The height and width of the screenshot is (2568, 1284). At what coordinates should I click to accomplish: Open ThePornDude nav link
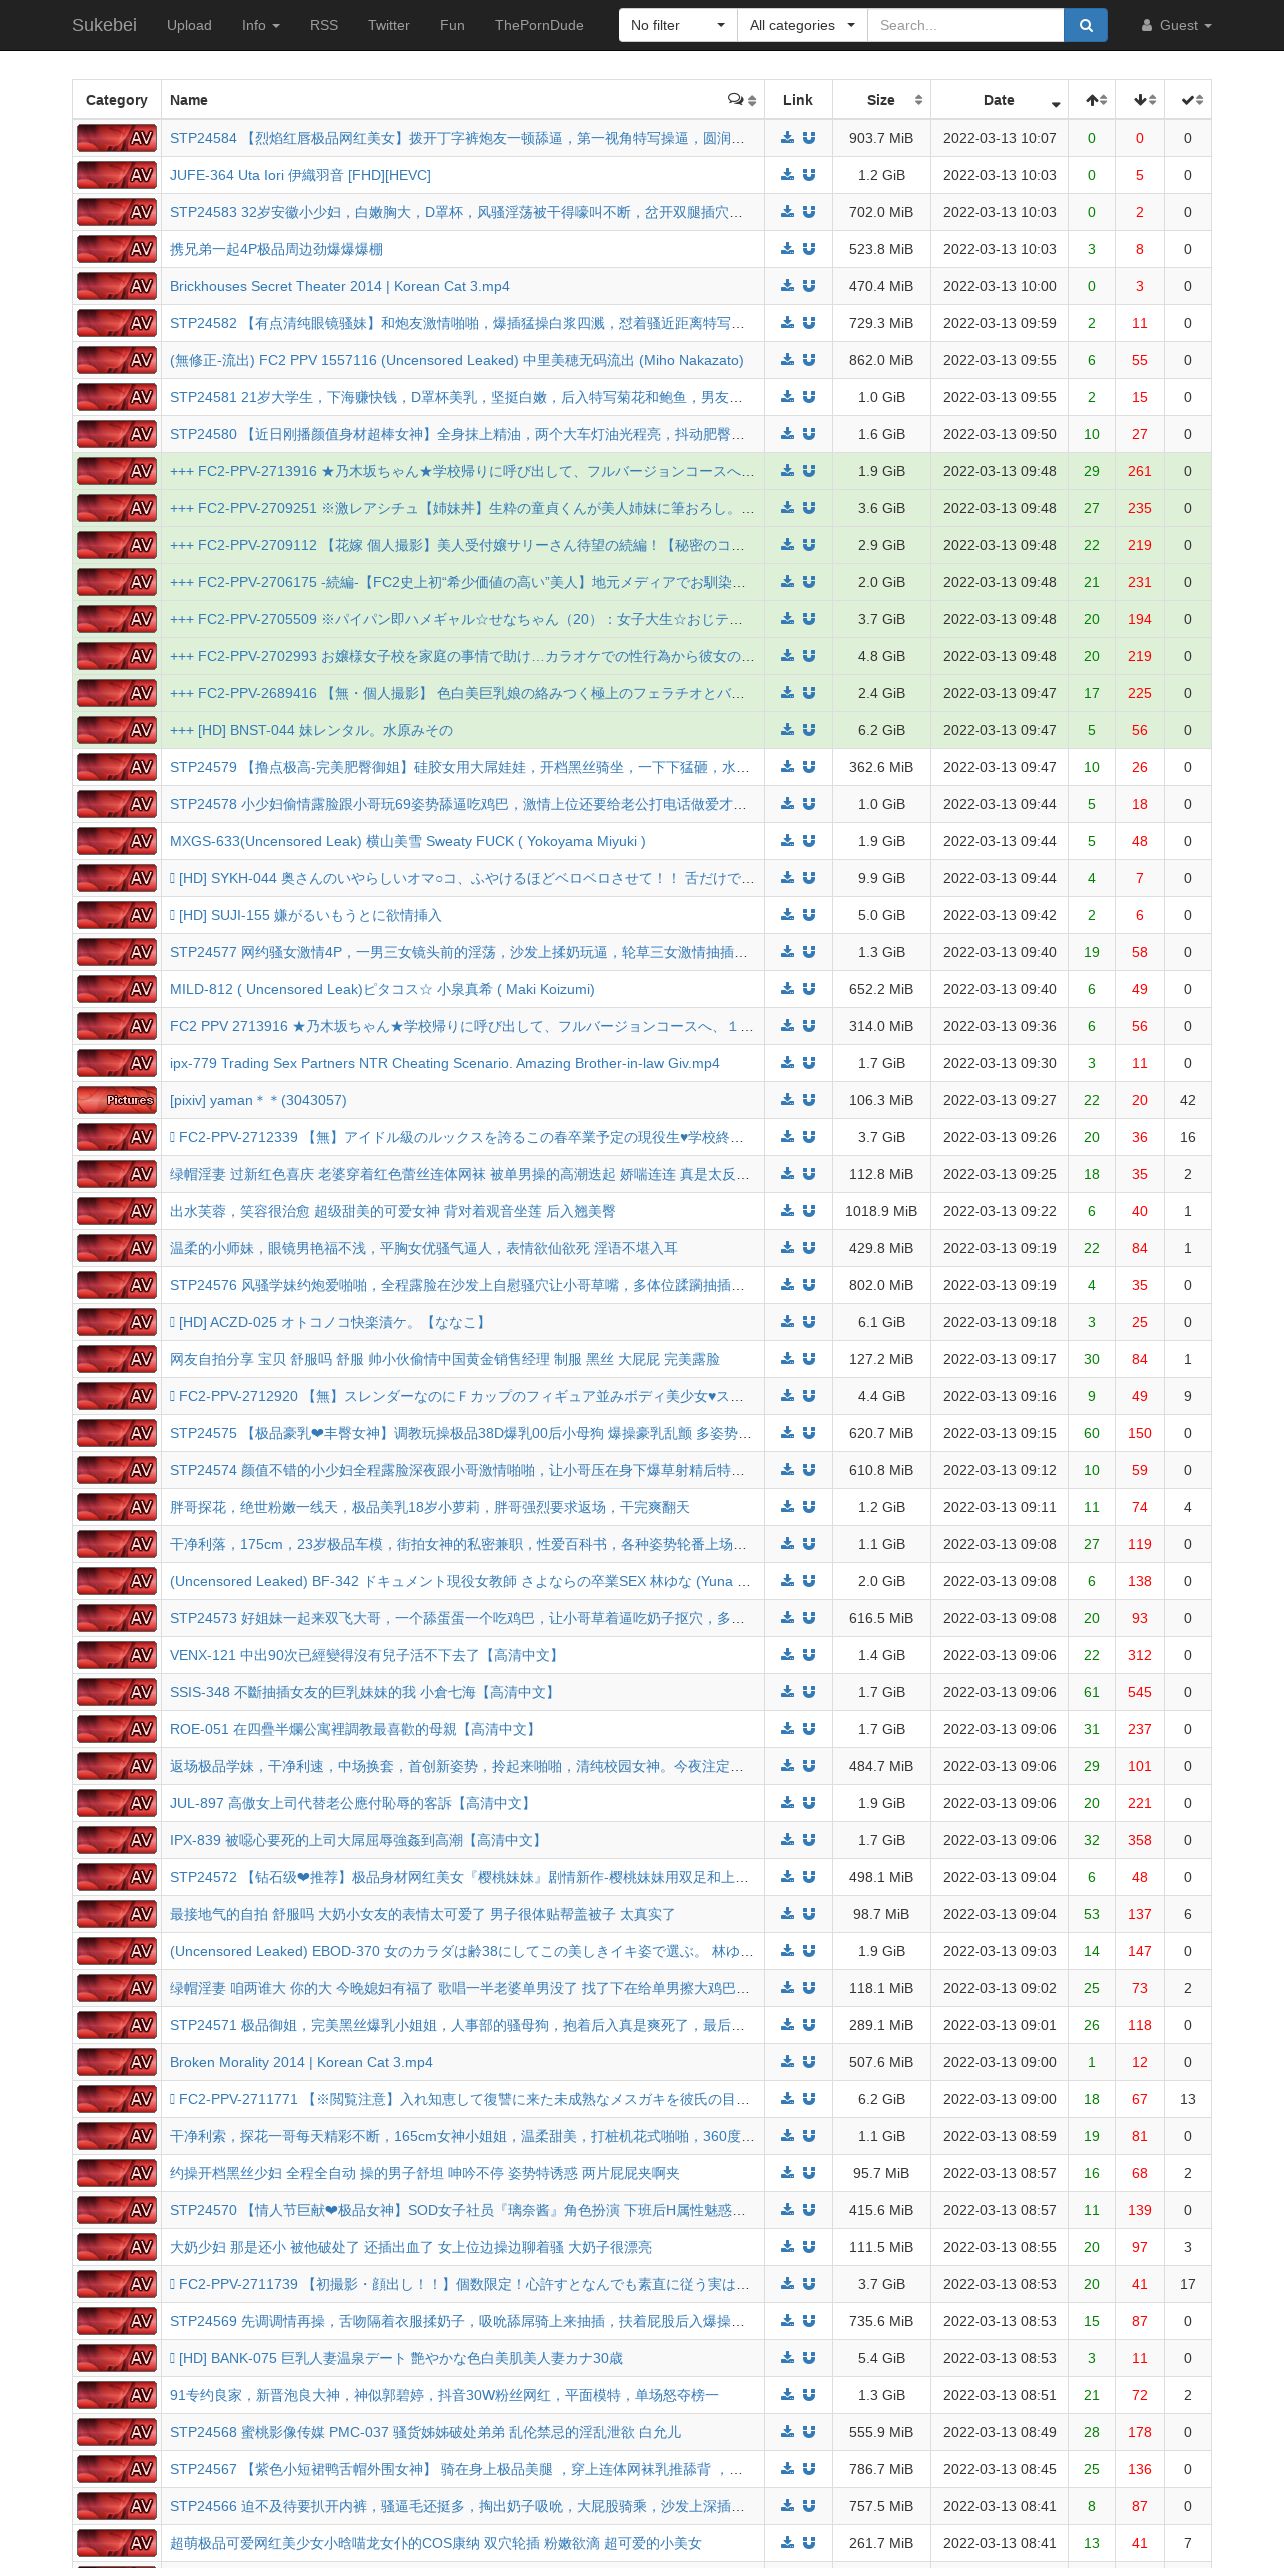tap(539, 25)
